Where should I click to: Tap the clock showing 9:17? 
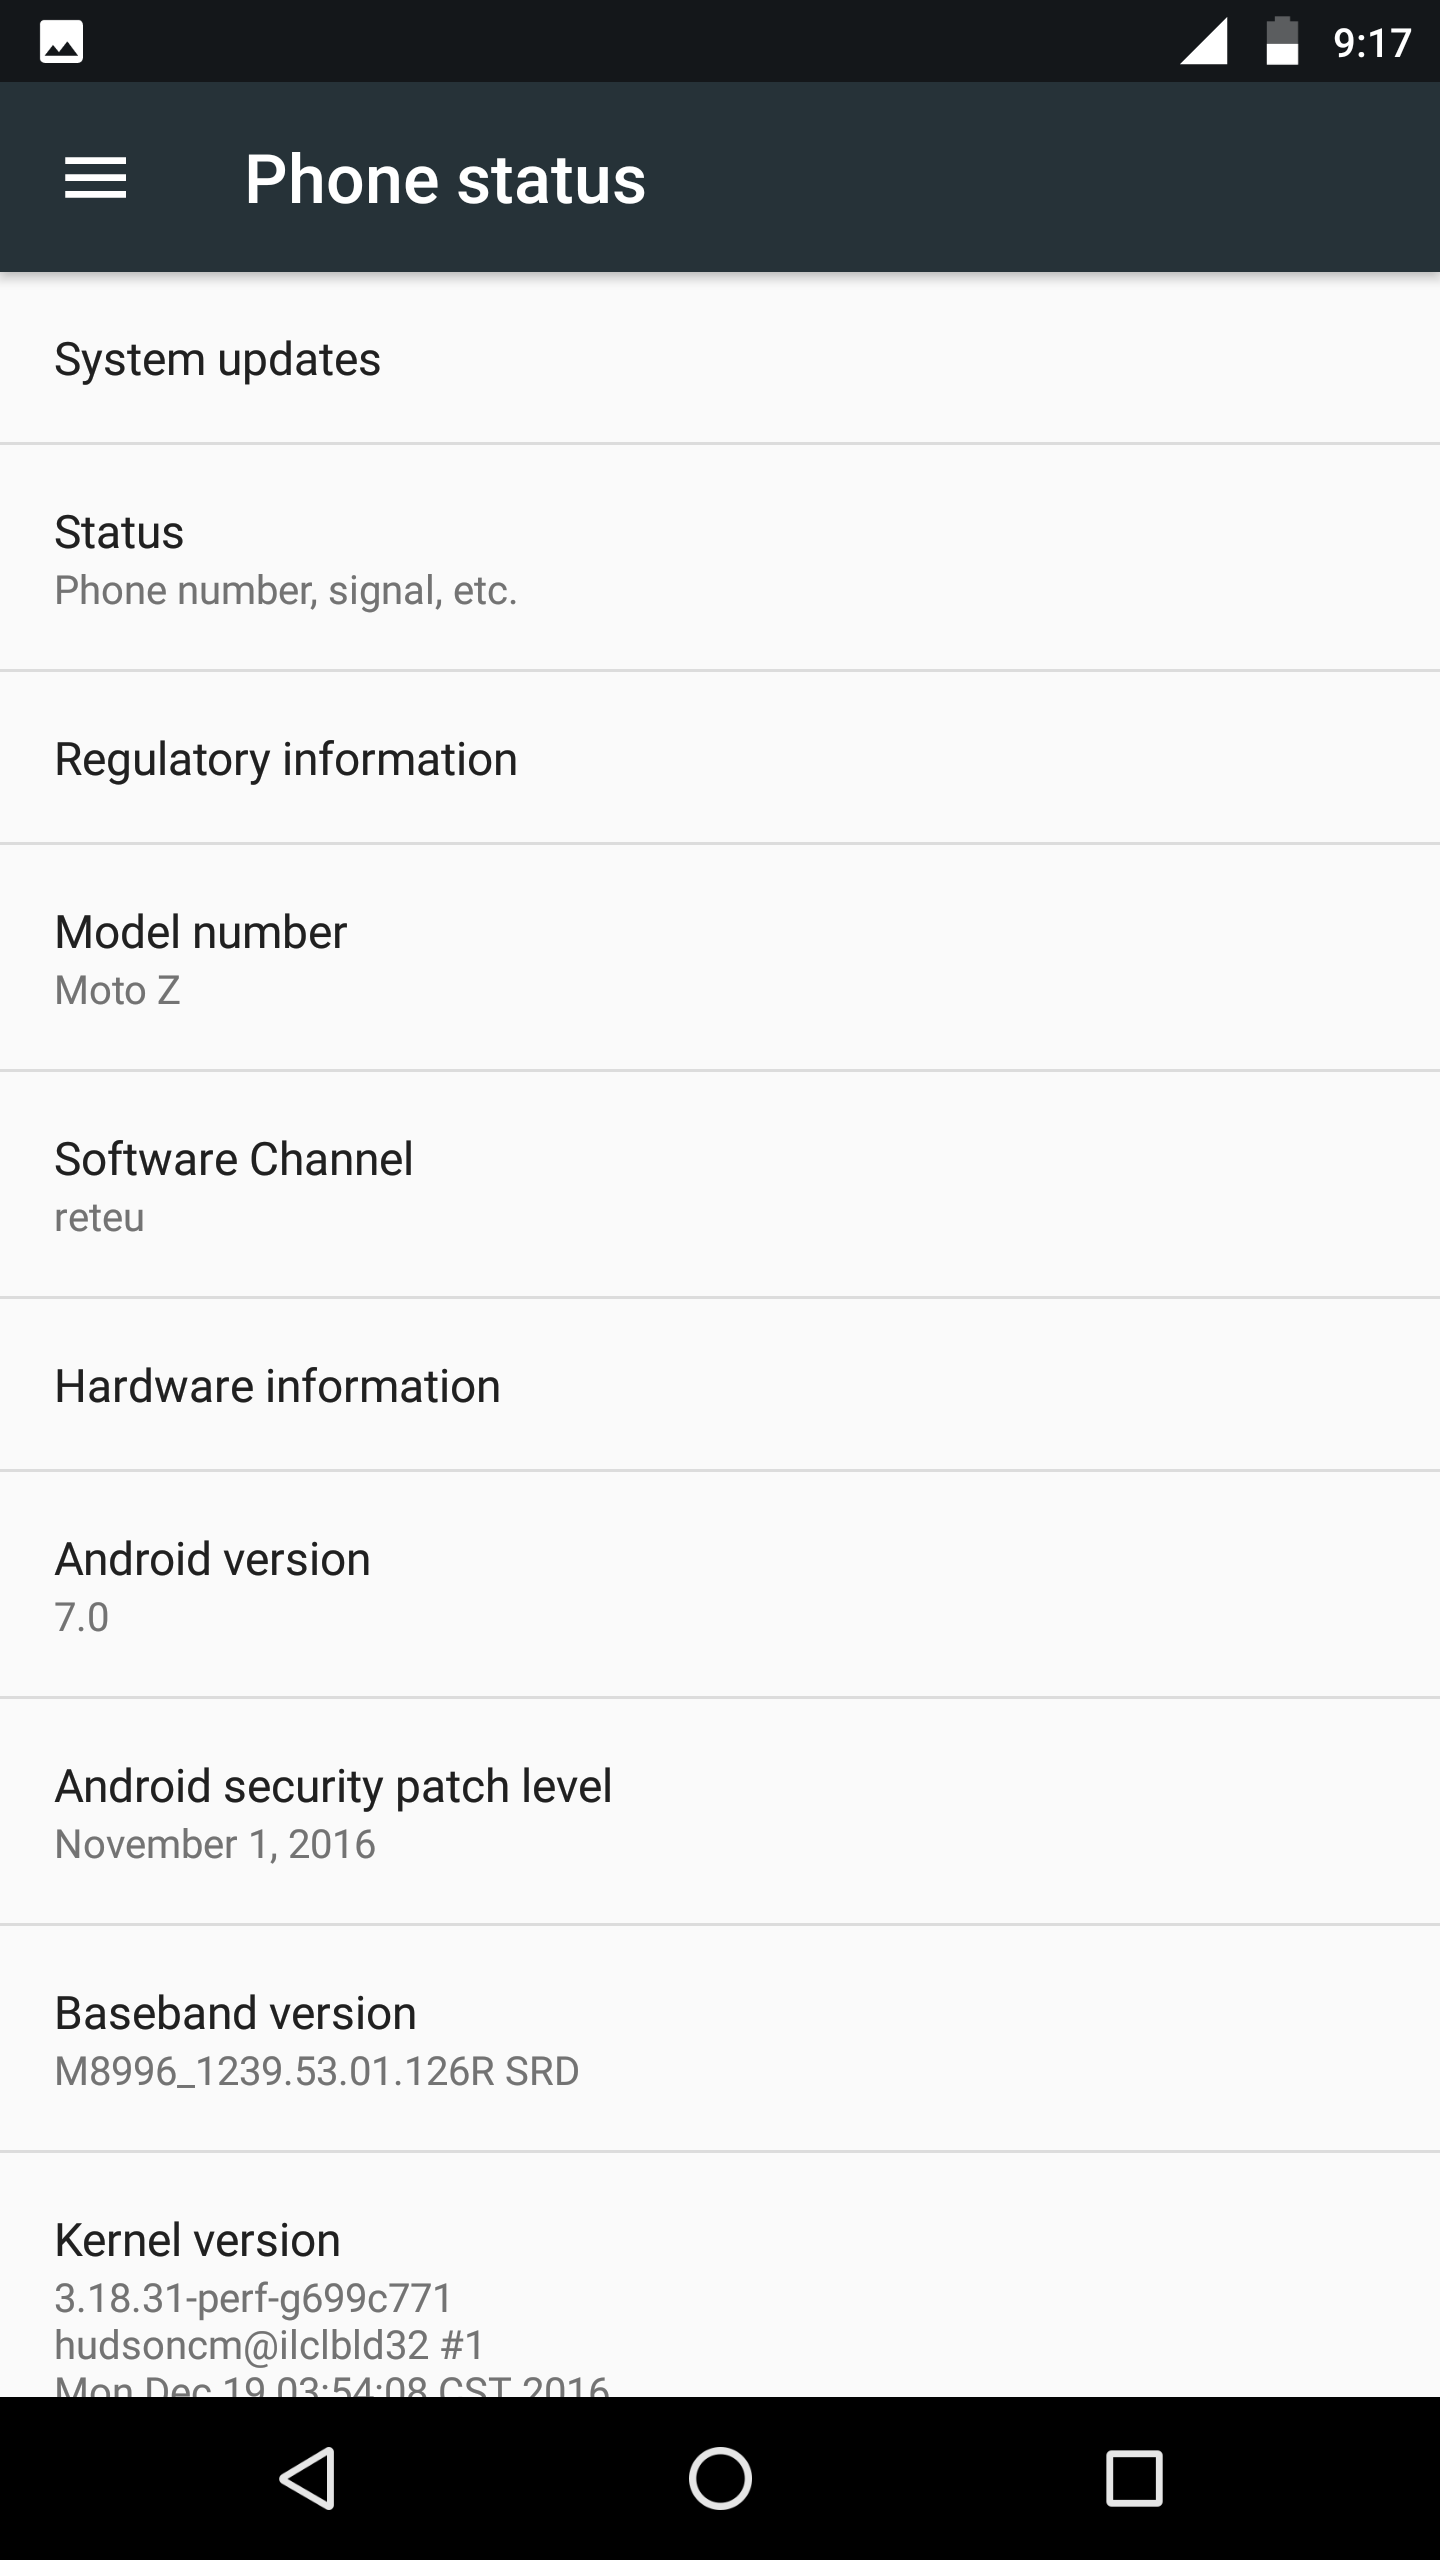tap(1372, 43)
